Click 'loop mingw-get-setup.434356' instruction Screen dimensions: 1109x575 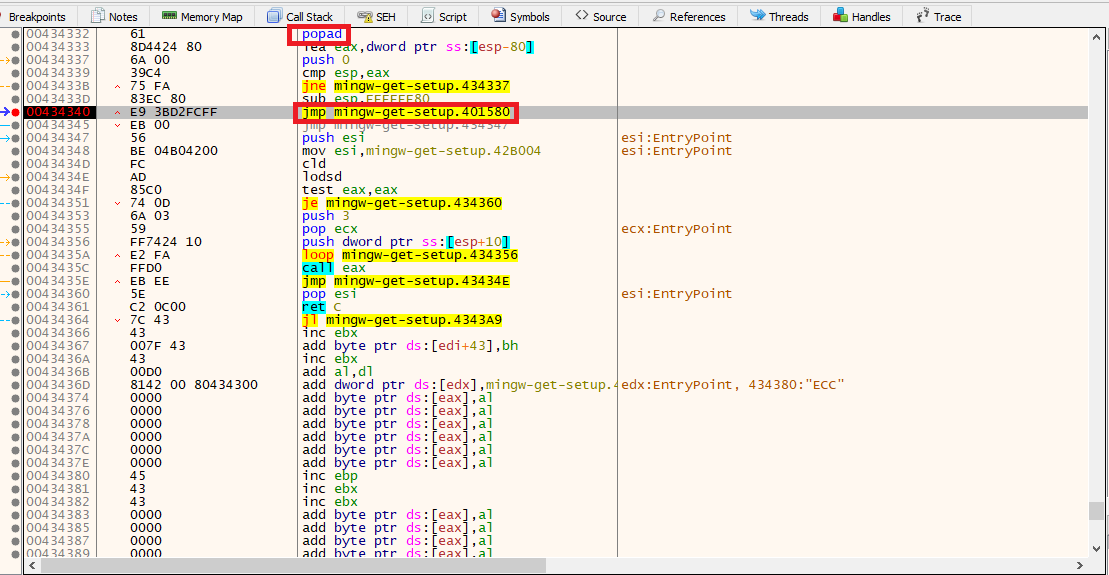[410, 255]
